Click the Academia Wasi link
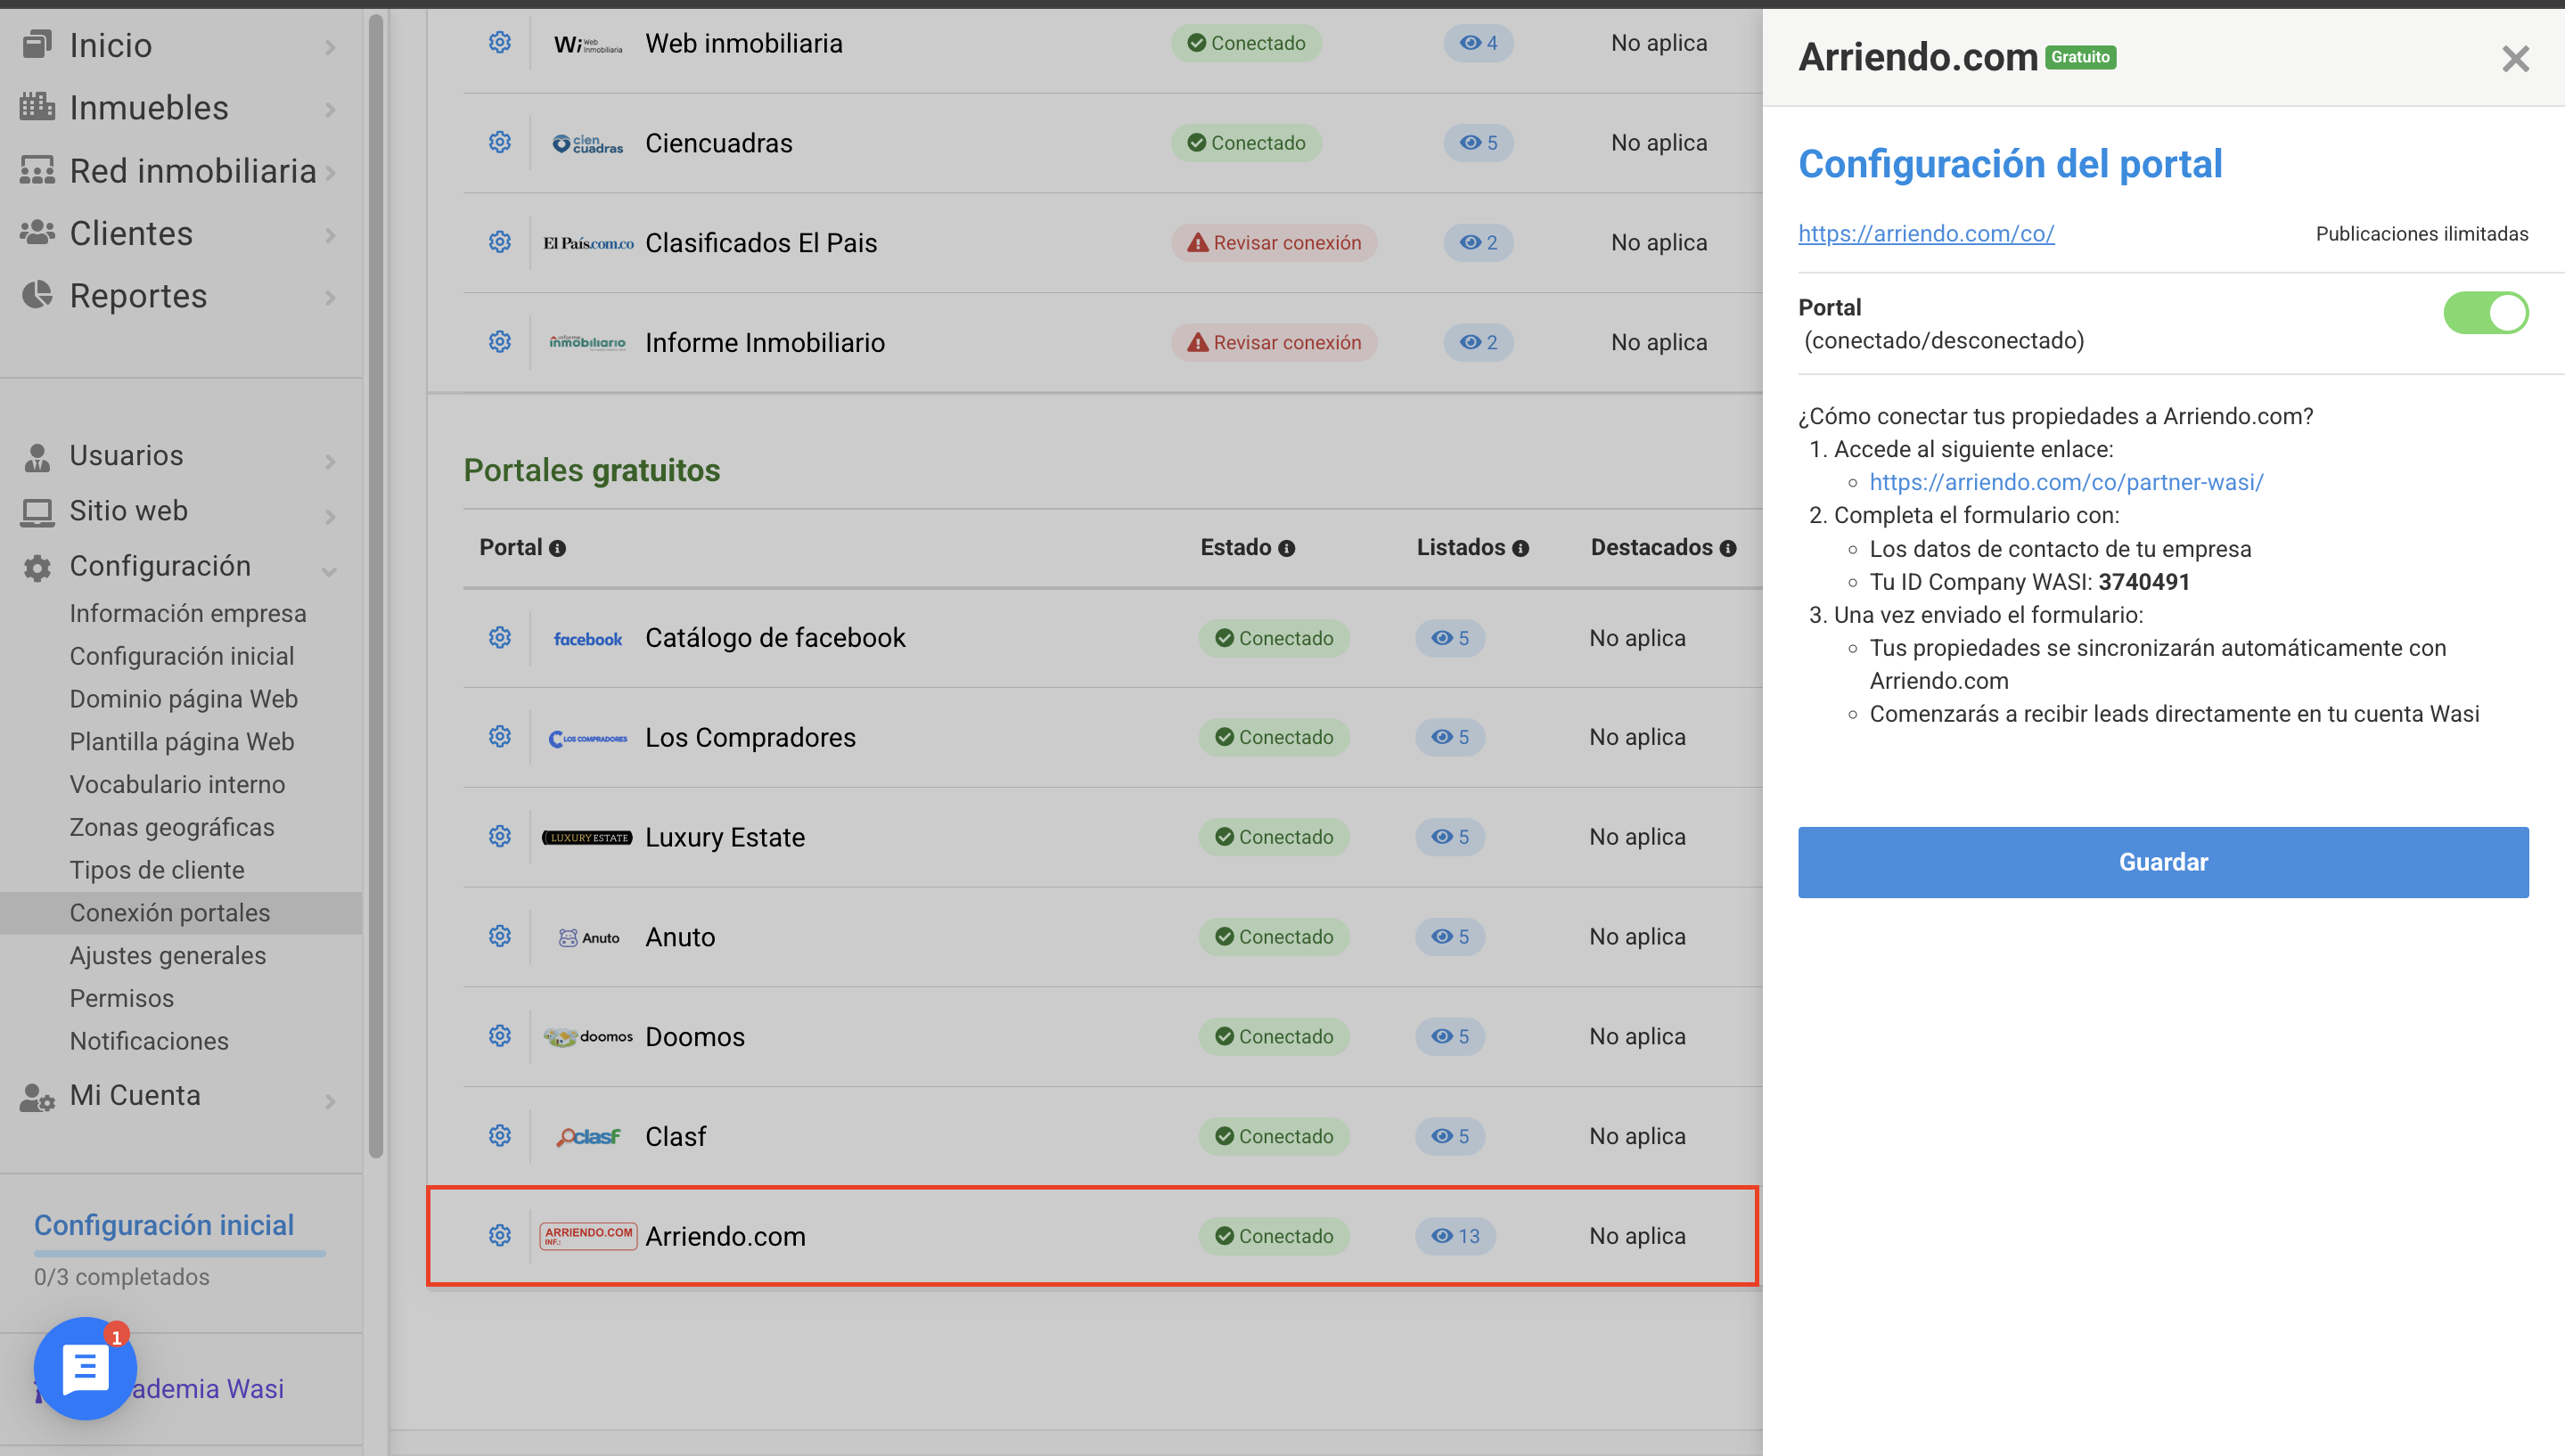 [208, 1389]
